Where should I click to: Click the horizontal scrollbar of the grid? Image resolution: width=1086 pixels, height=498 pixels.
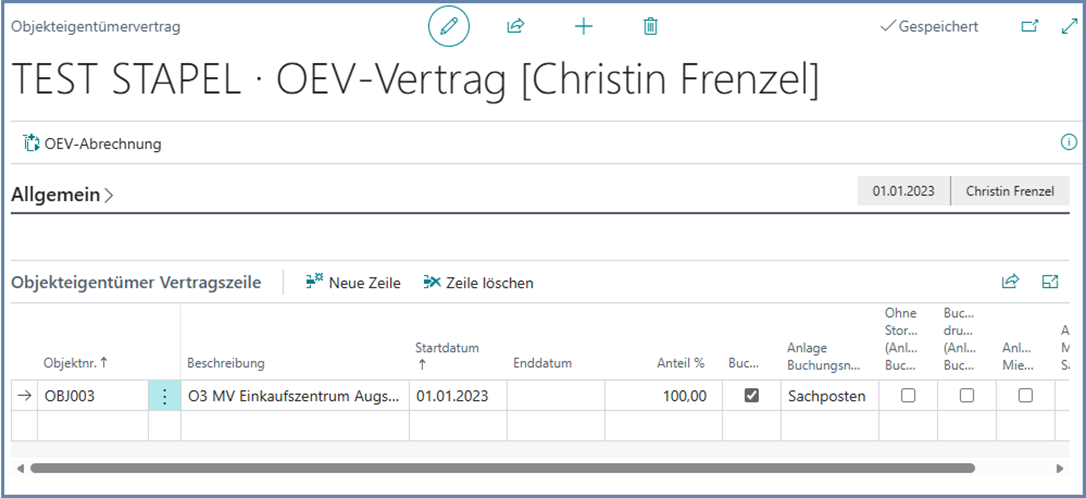pyautogui.click(x=500, y=467)
